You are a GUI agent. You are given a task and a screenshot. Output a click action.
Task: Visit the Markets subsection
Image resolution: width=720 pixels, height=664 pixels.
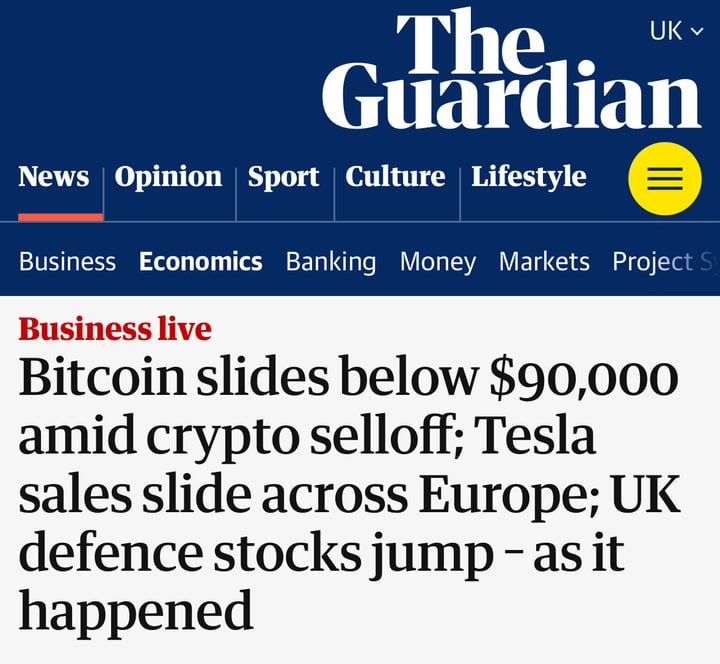coord(544,262)
